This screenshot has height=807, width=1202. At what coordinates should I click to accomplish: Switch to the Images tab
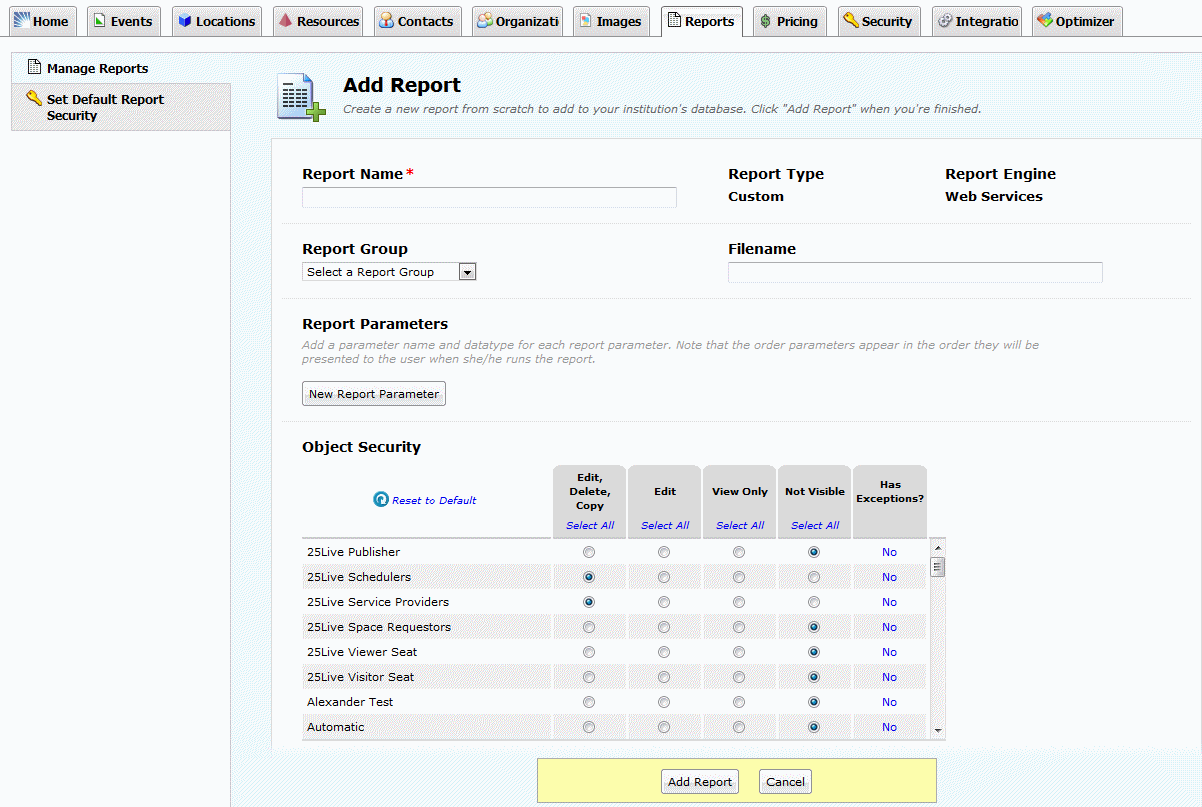611,21
